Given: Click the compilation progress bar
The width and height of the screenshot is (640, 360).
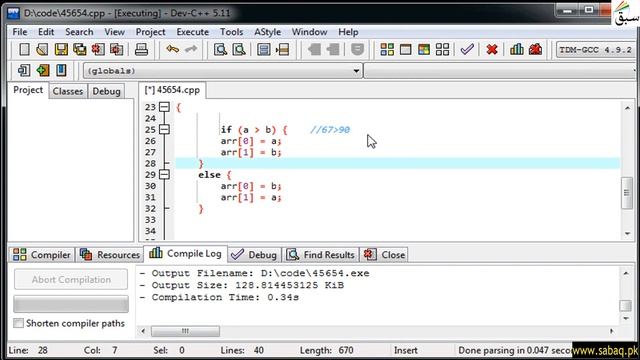Looking at the screenshot, I should pyautogui.click(x=71, y=304).
